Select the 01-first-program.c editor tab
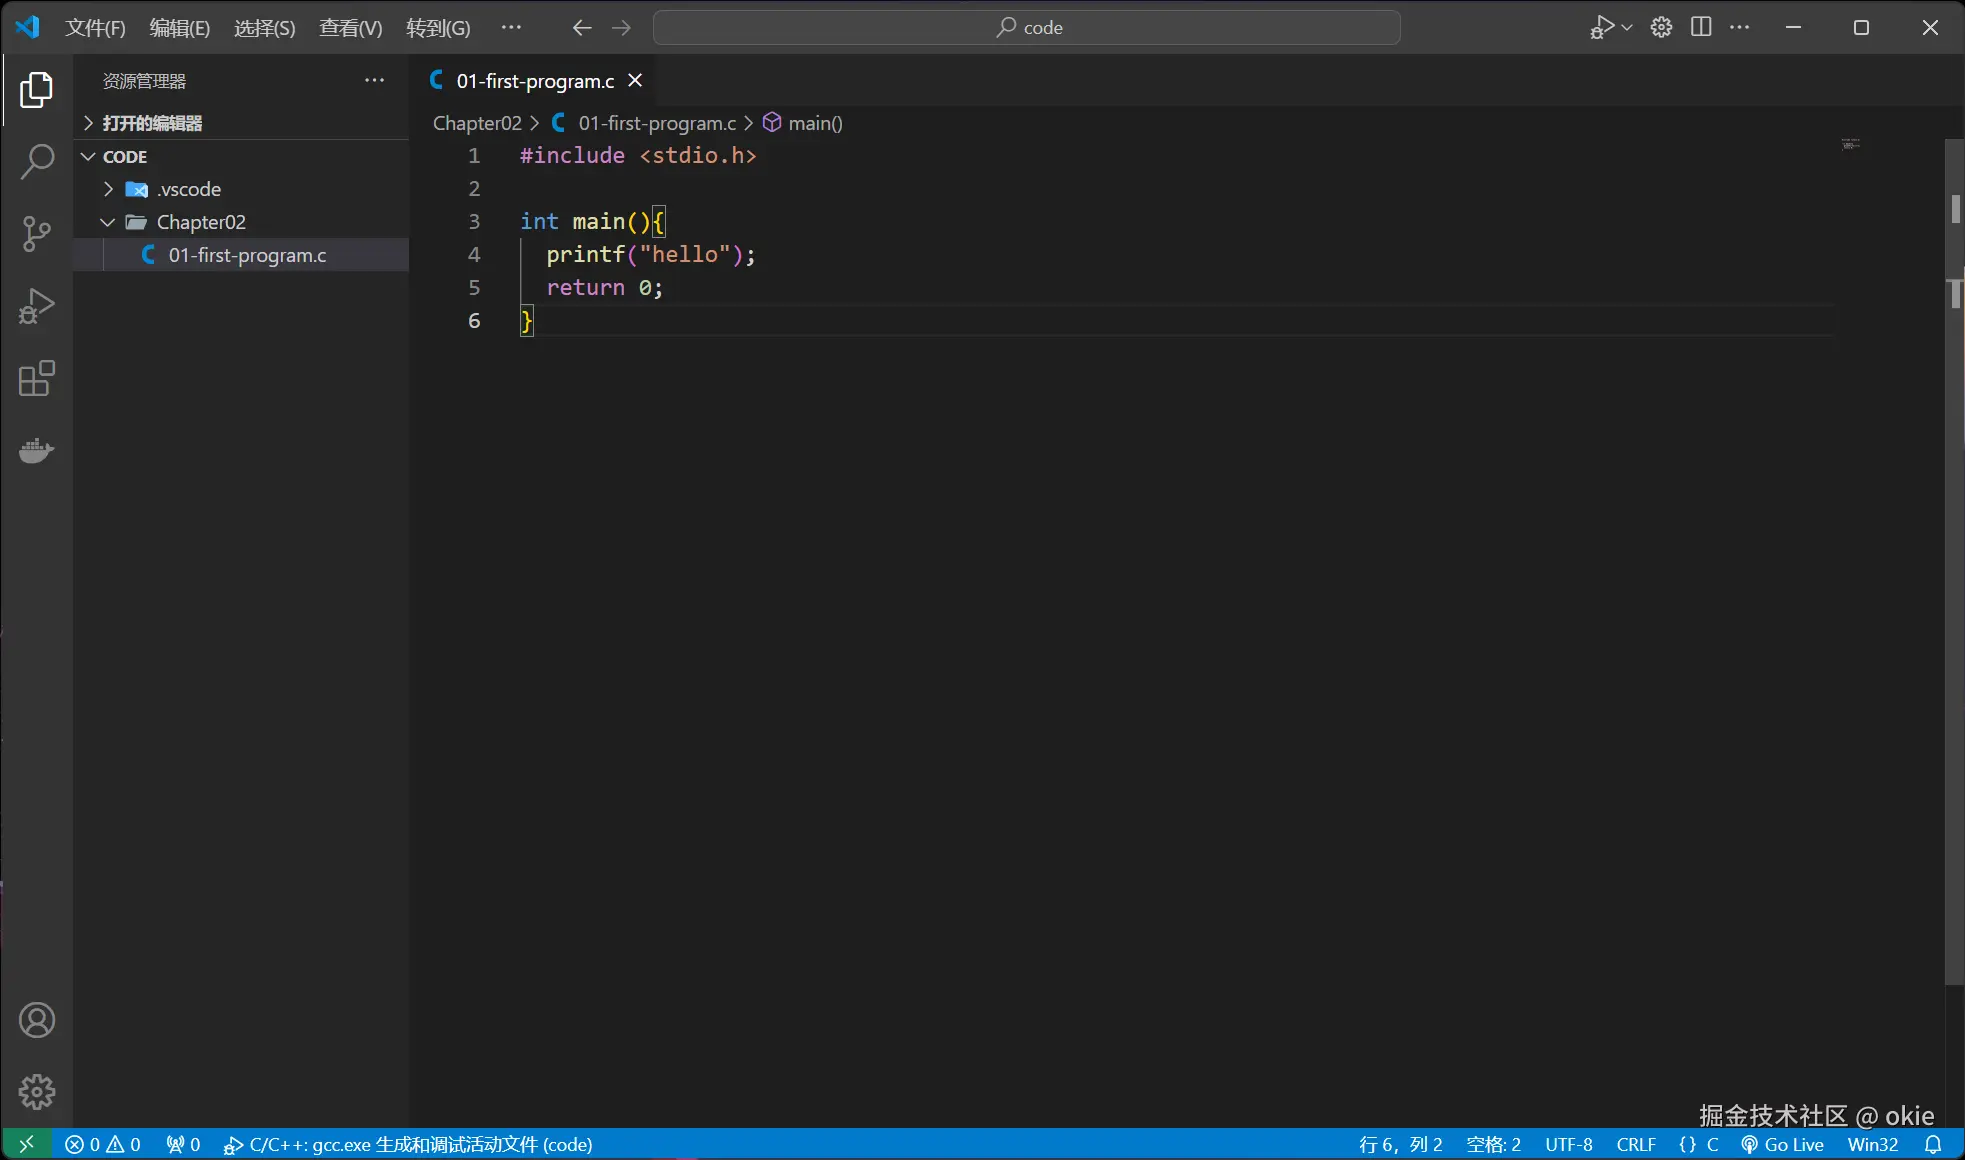 (x=534, y=81)
